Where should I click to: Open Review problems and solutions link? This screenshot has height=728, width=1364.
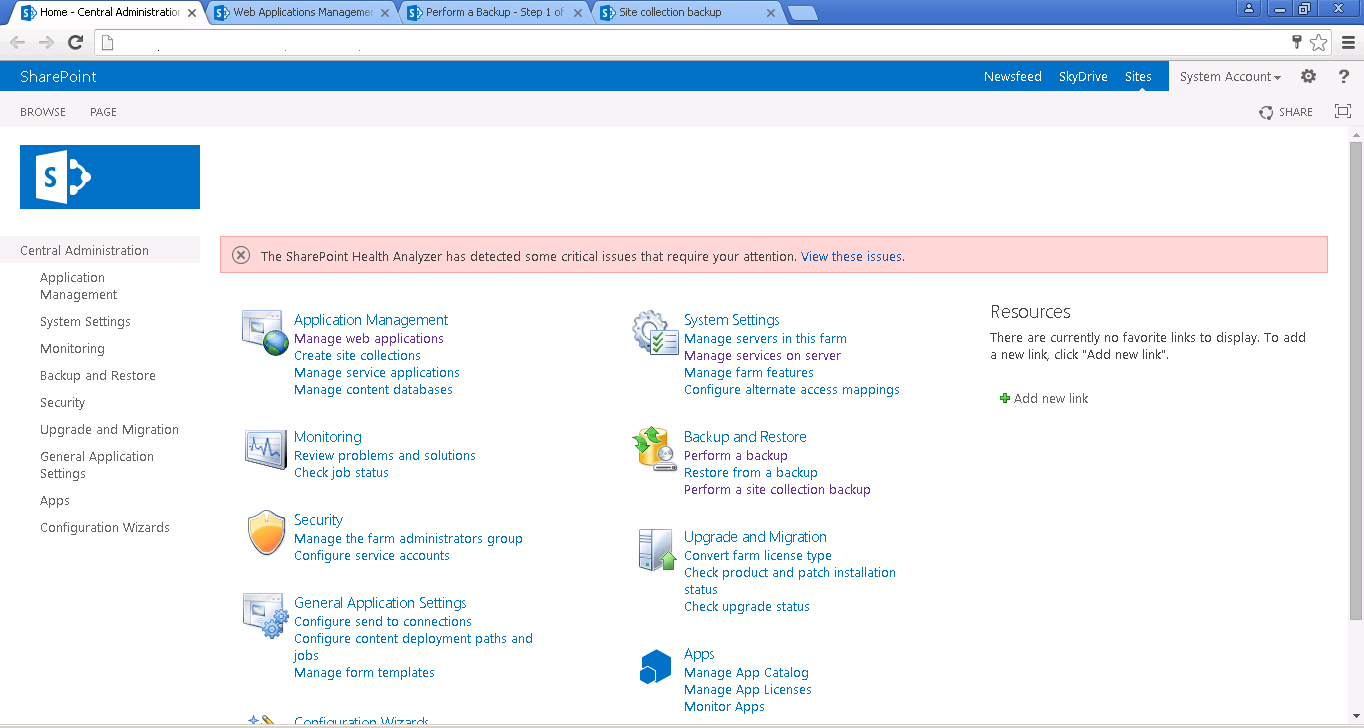coord(385,455)
